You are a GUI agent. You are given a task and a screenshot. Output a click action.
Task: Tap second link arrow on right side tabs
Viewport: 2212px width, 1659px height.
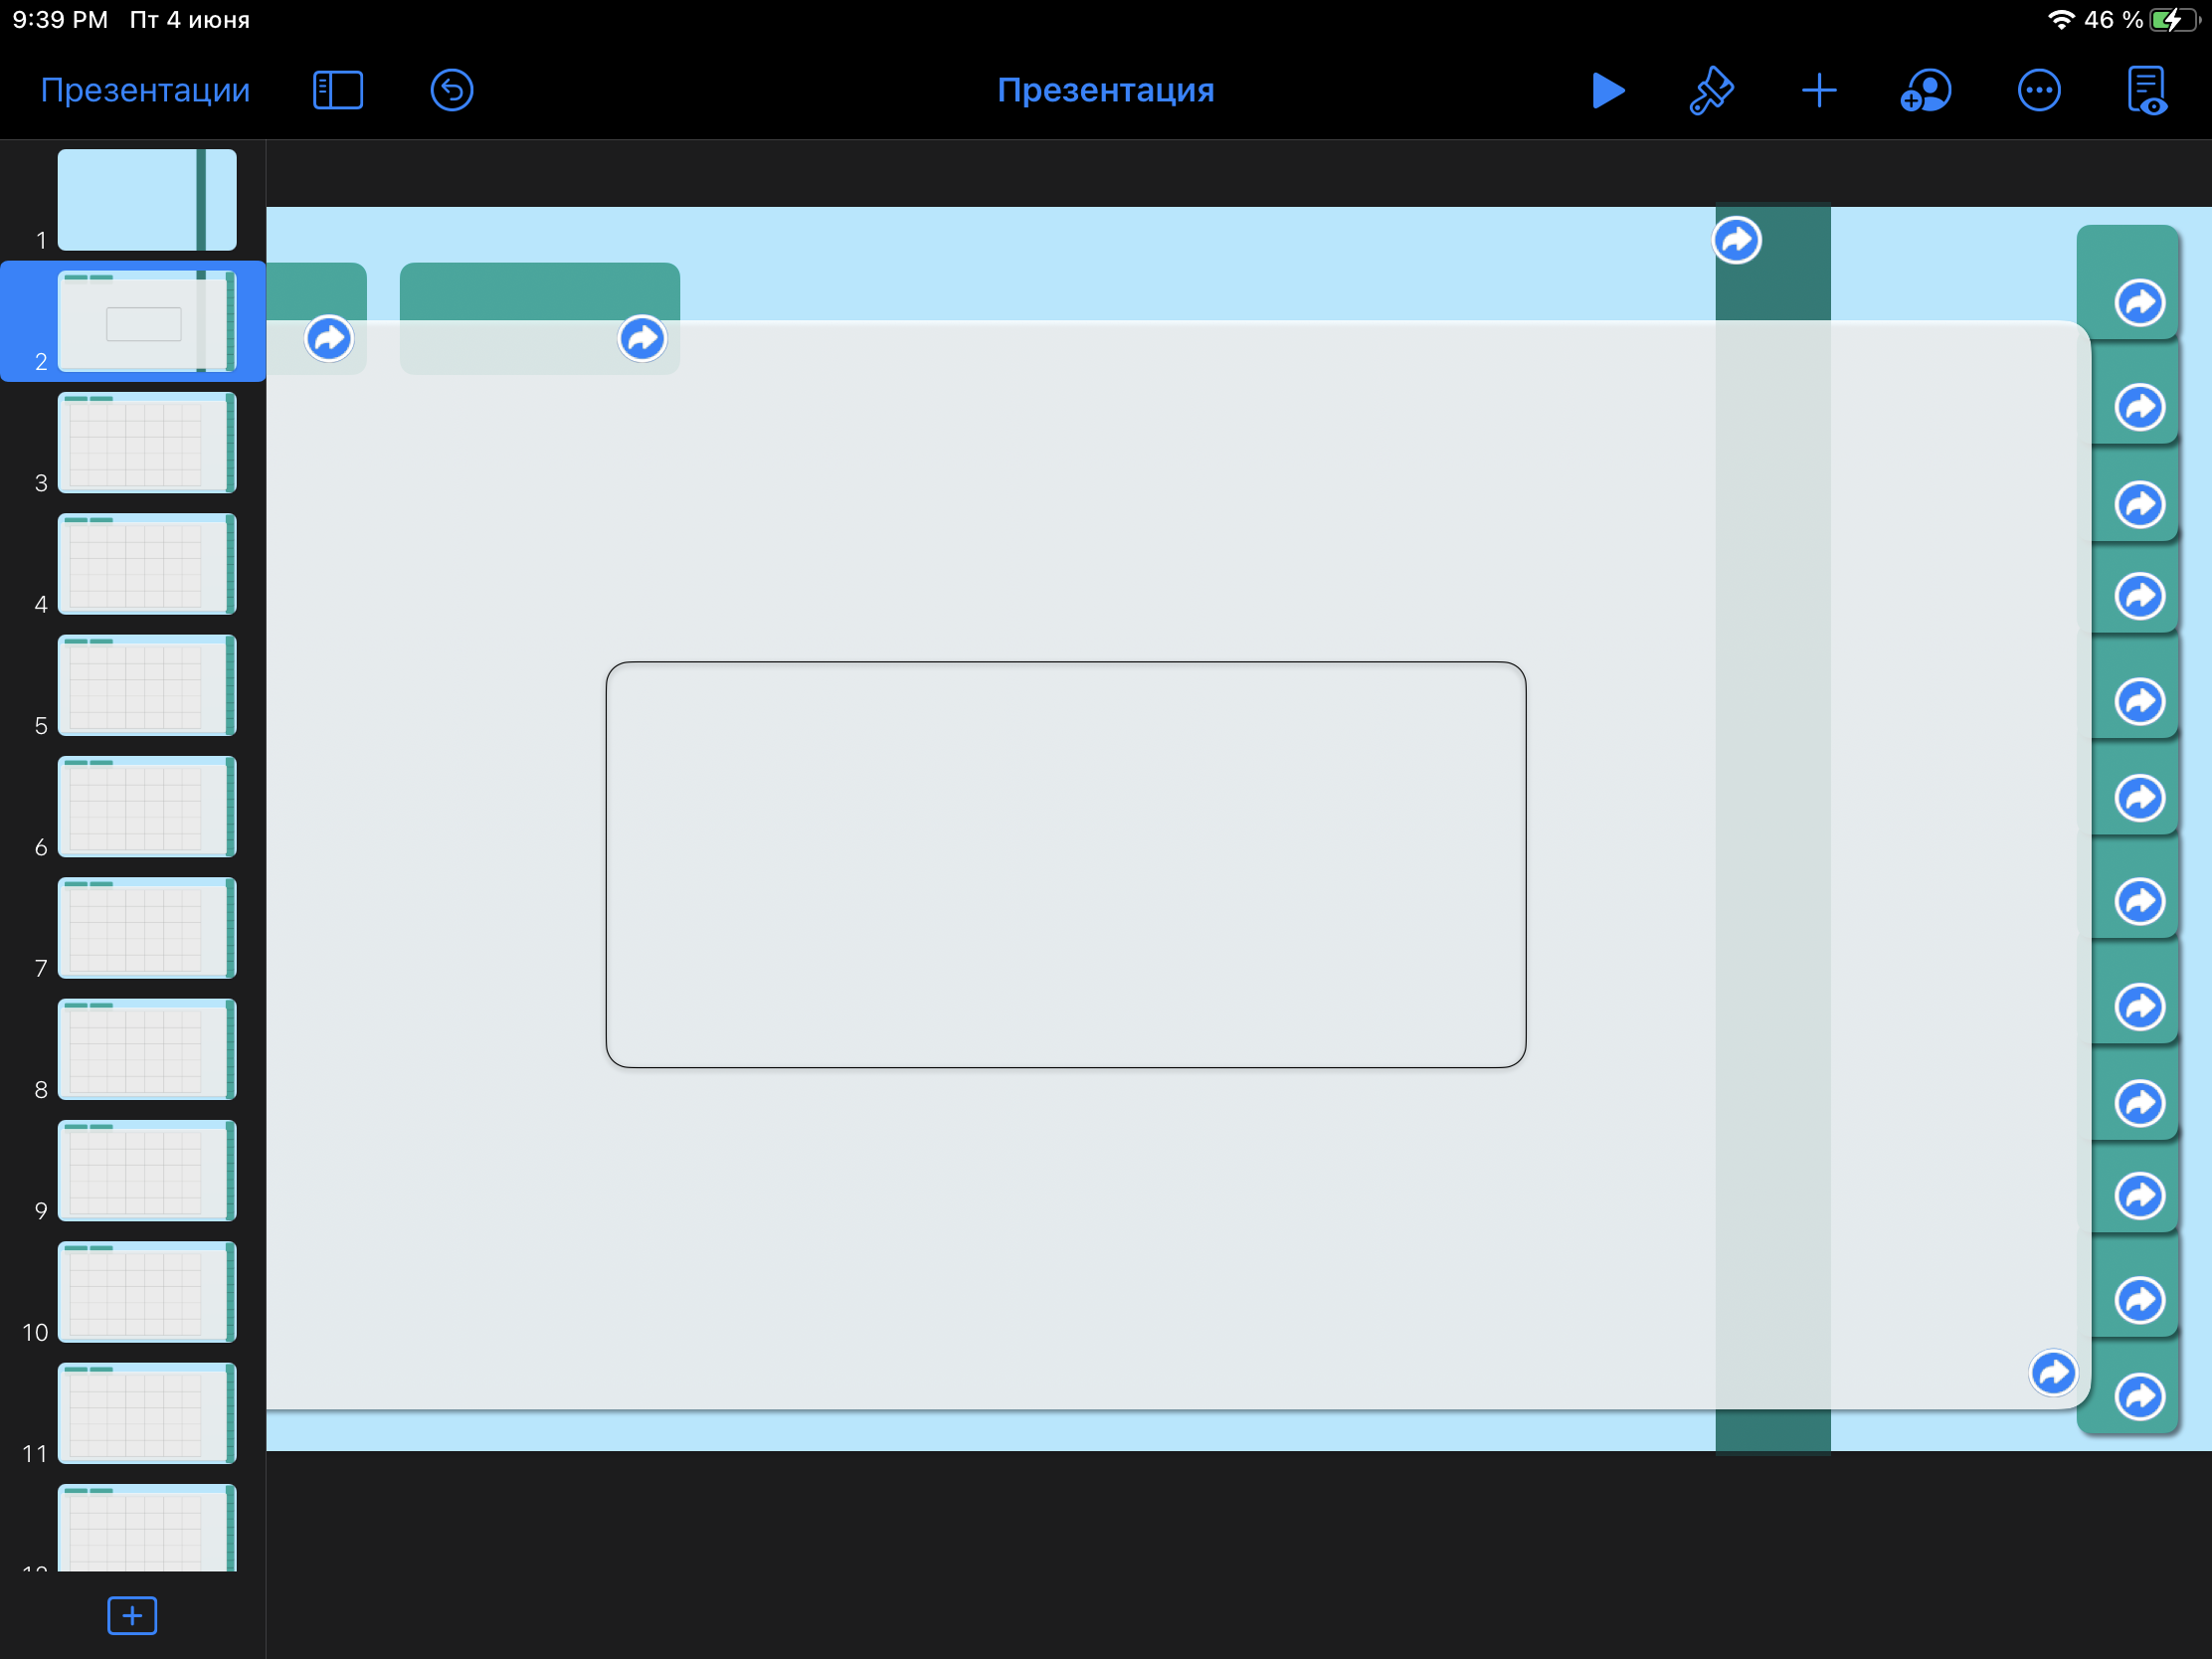pos(2140,407)
